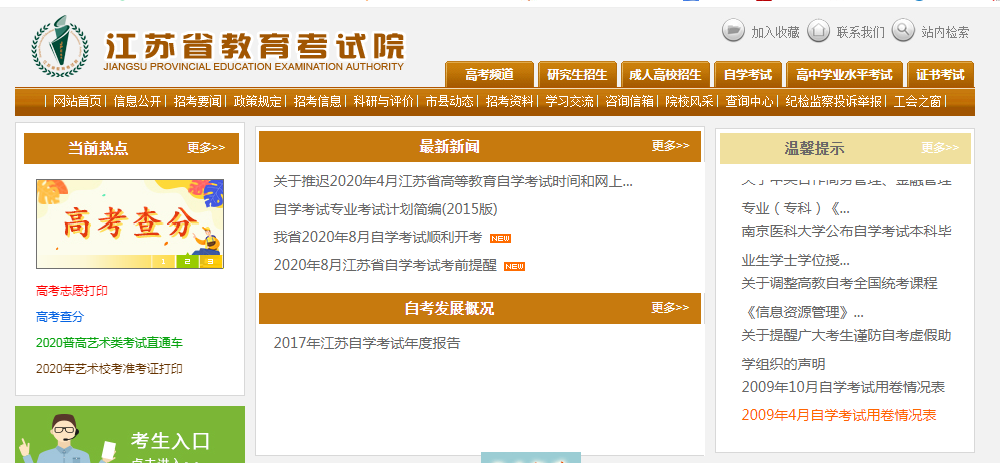The height and width of the screenshot is (463, 1000).
Task: Click the Jiangsu examination authority logo emblem
Action: pos(61,45)
